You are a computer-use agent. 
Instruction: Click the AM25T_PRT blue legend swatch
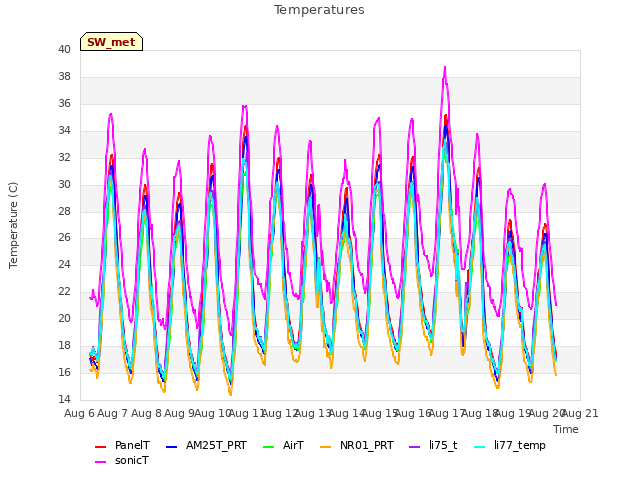171,447
